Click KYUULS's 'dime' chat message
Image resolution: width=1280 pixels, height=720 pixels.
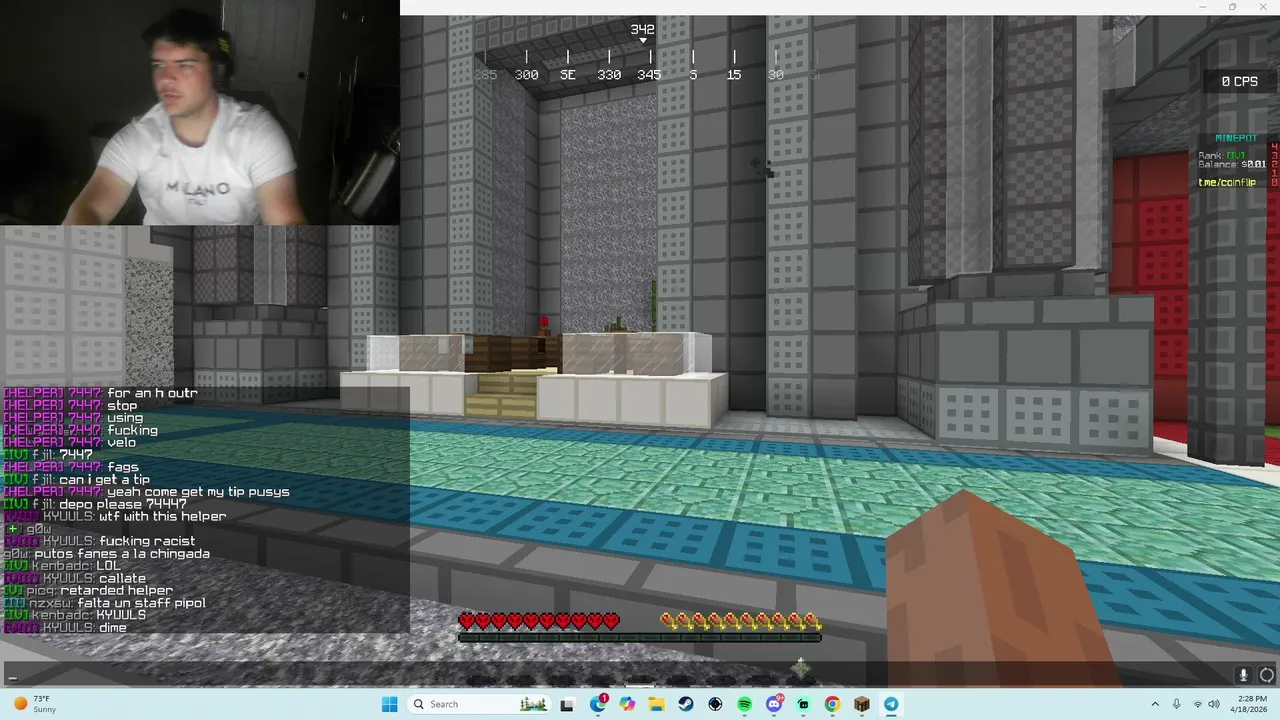click(113, 627)
